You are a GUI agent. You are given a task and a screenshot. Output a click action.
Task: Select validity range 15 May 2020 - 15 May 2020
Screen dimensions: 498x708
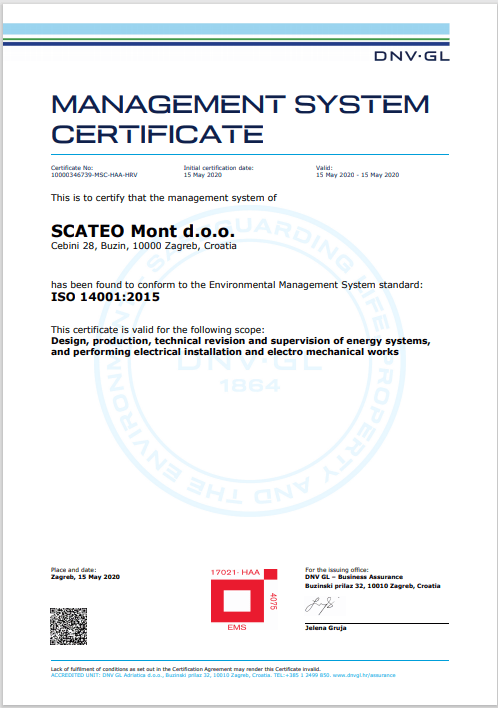point(358,175)
